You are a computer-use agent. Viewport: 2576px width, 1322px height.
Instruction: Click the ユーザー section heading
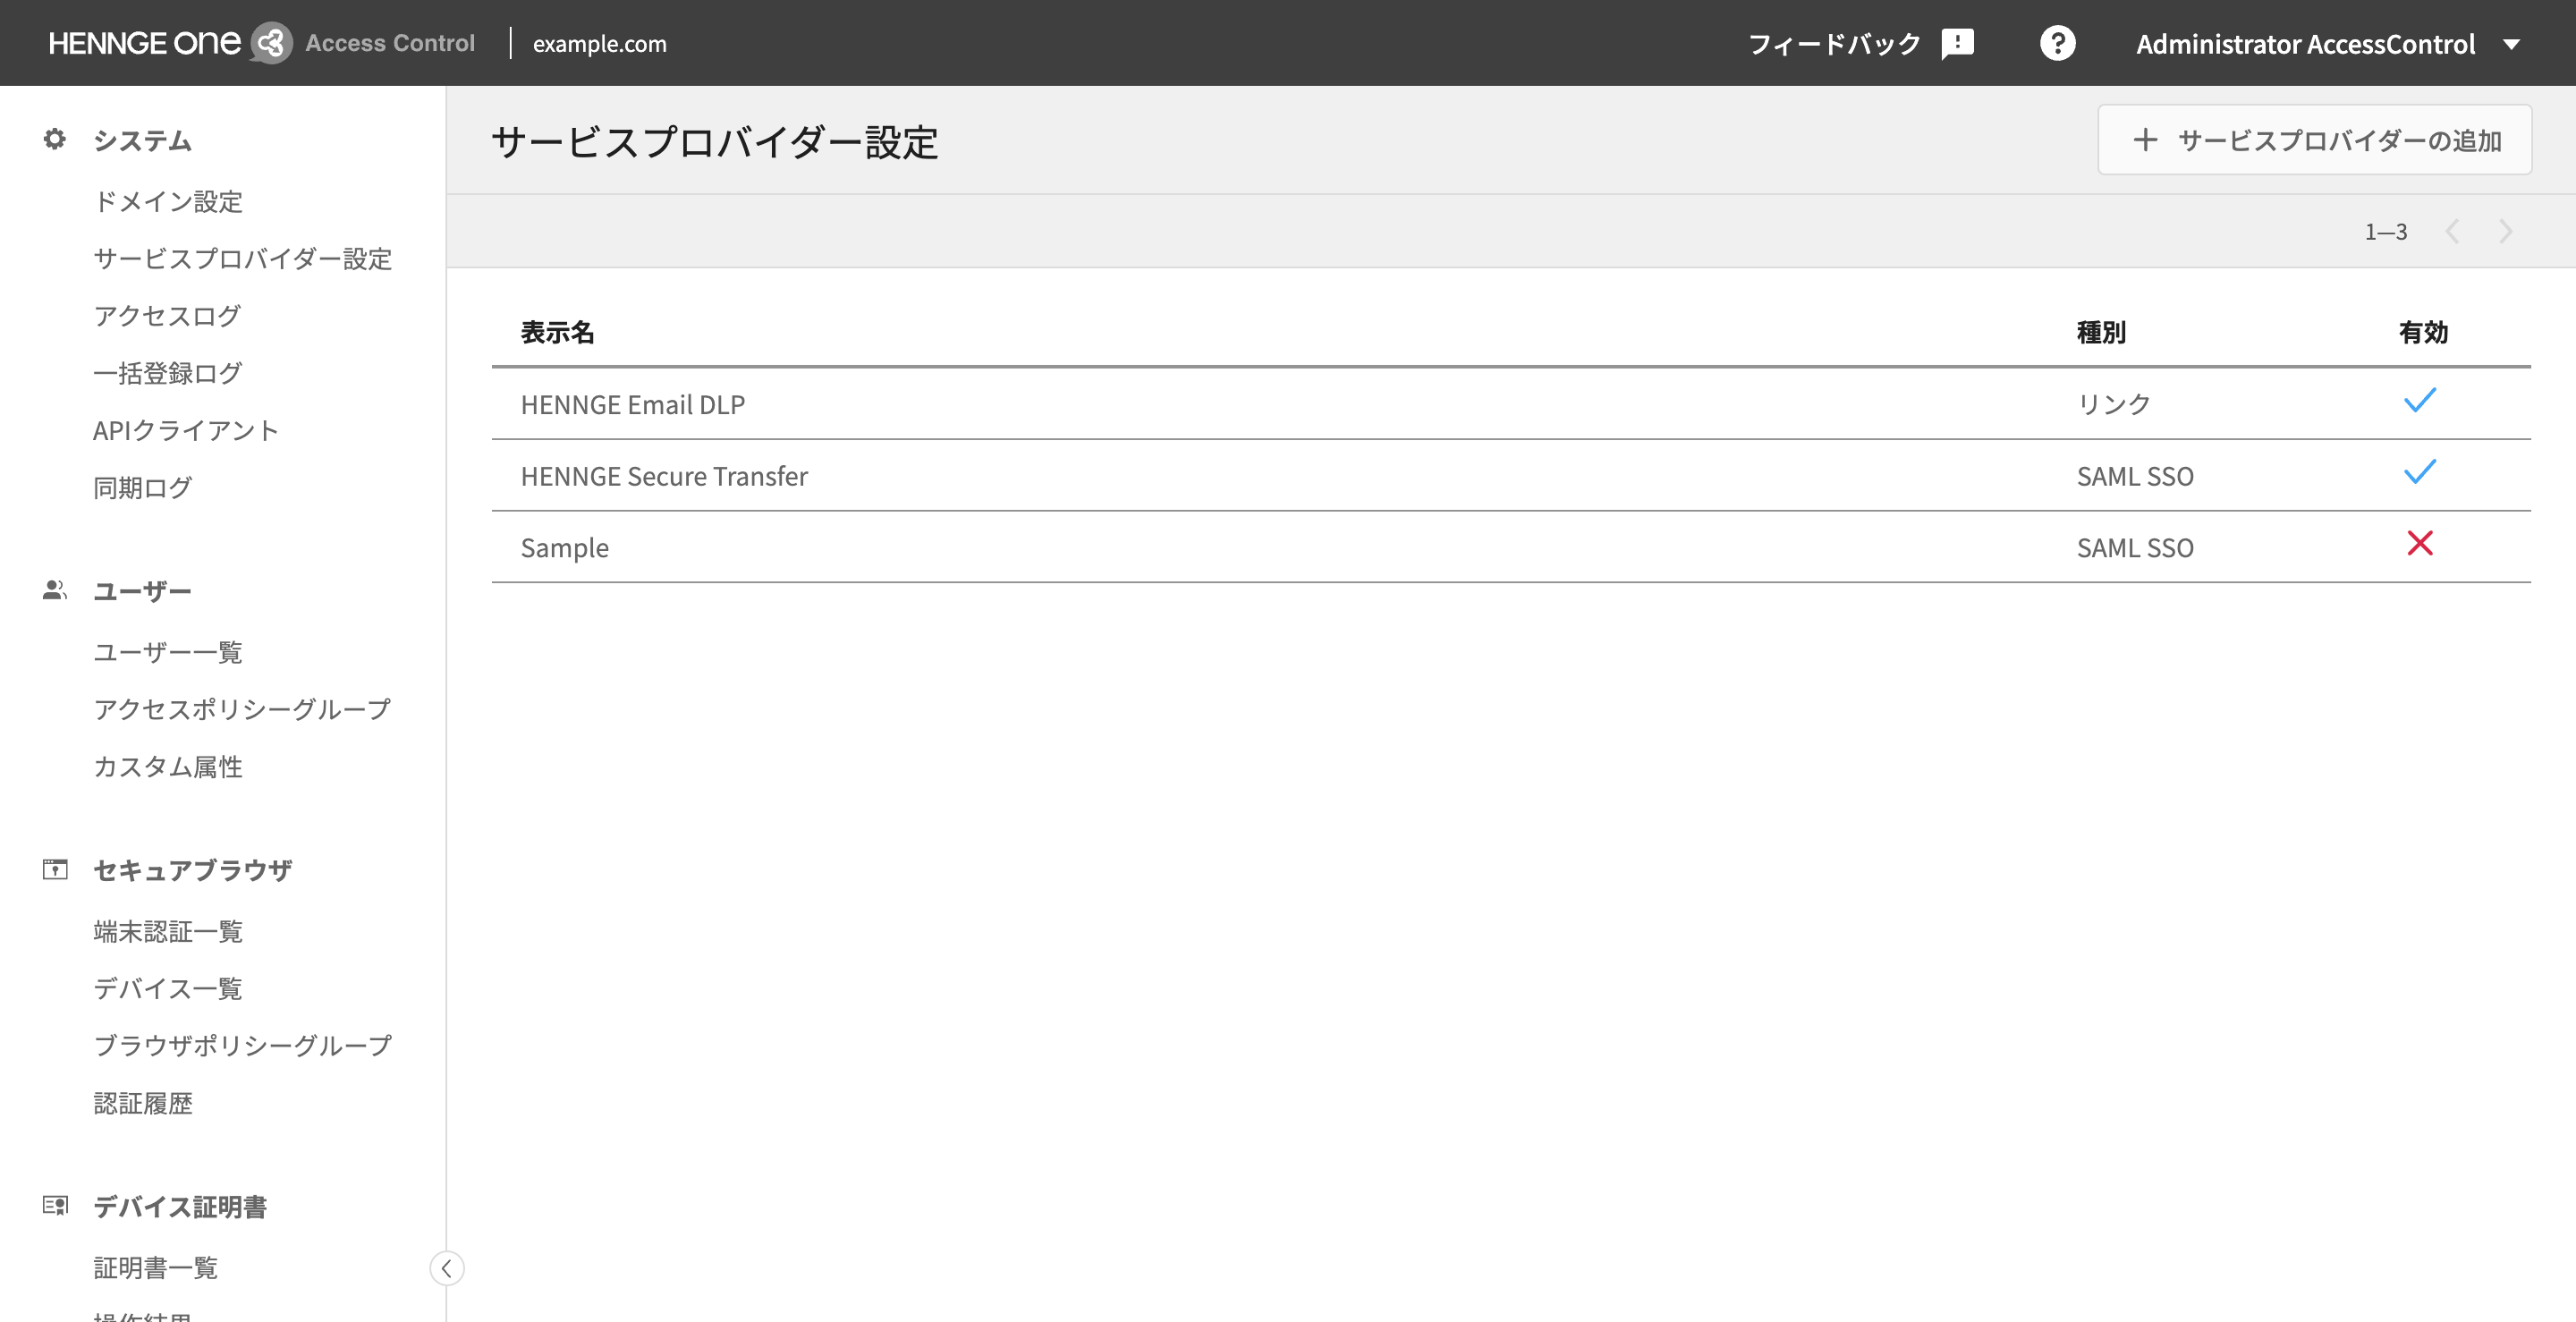(142, 591)
